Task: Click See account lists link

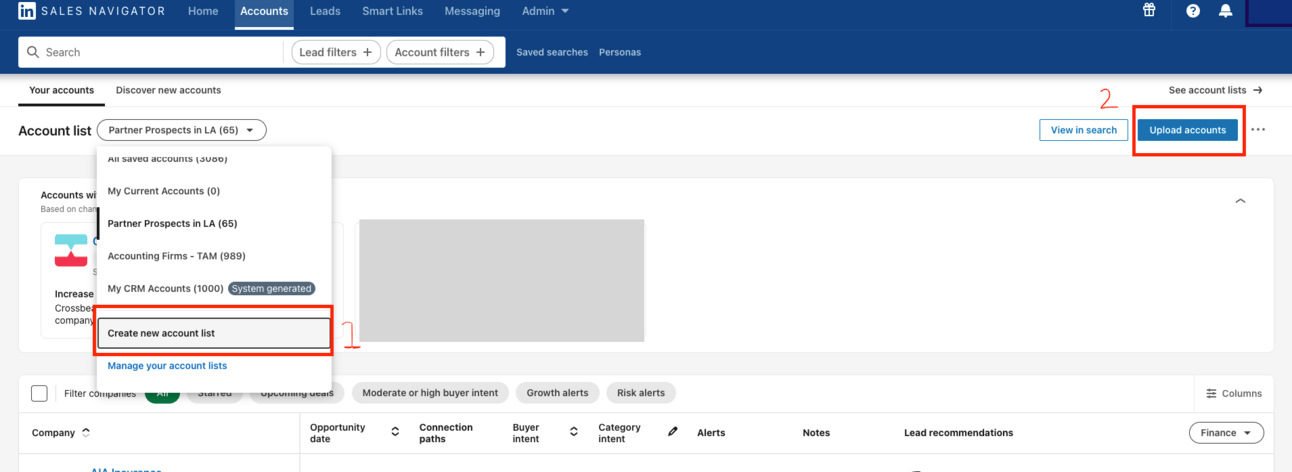Action: pyautogui.click(x=1215, y=90)
